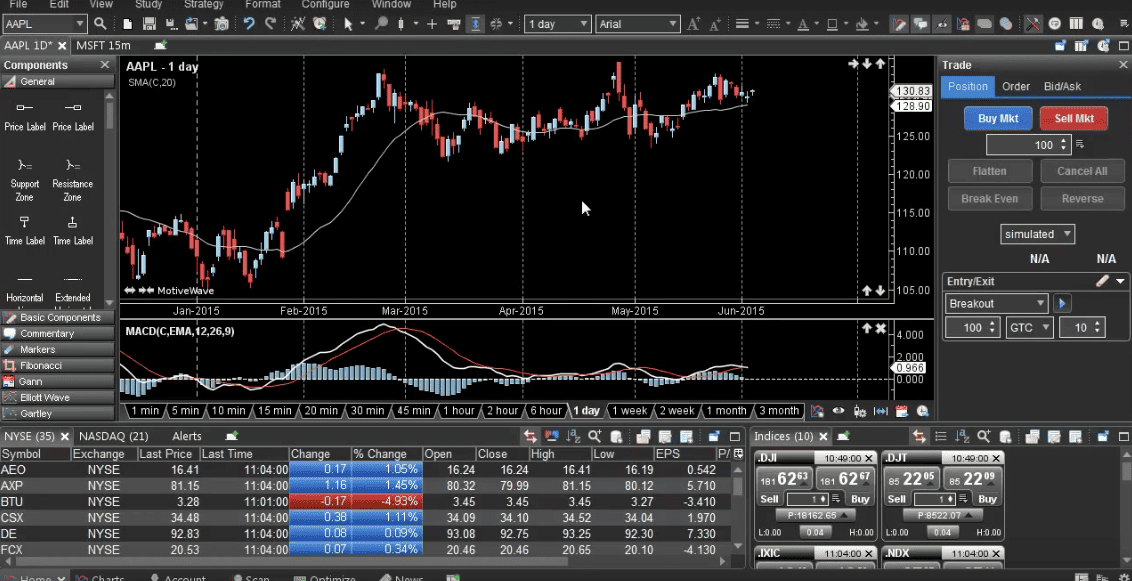Click the undo arrow icon
This screenshot has width=1132, height=581.
[249, 24]
